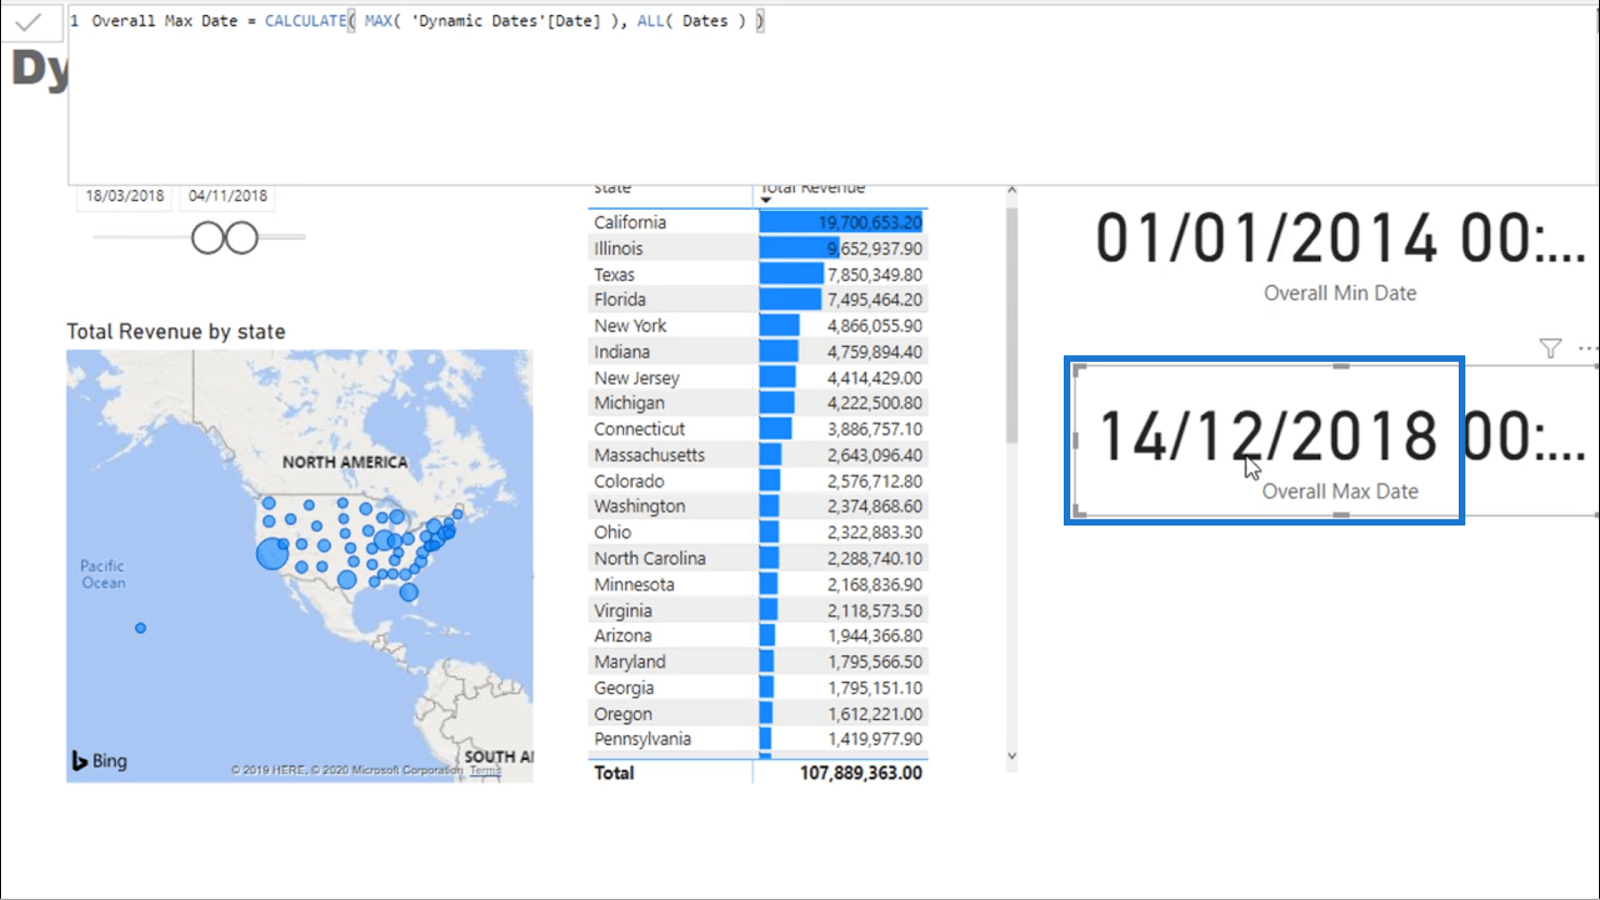This screenshot has height=900, width=1600.
Task: Click the Florida bubble on the map
Action: pyautogui.click(x=409, y=592)
